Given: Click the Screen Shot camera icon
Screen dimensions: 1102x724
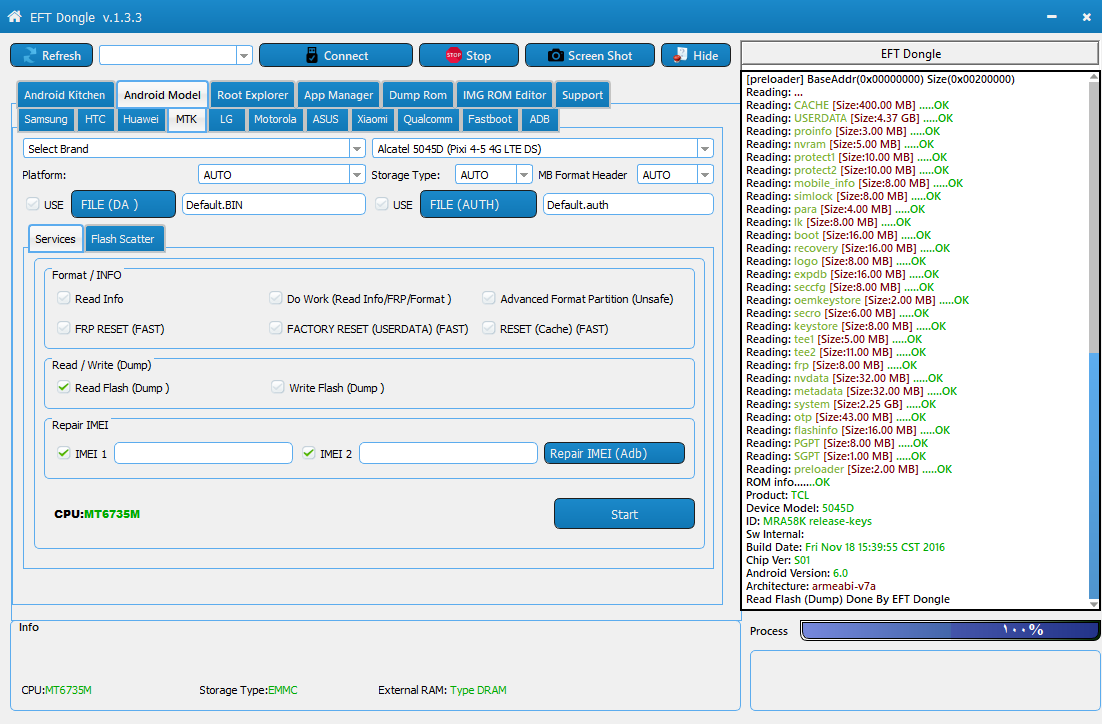Looking at the screenshot, I should pyautogui.click(x=556, y=56).
